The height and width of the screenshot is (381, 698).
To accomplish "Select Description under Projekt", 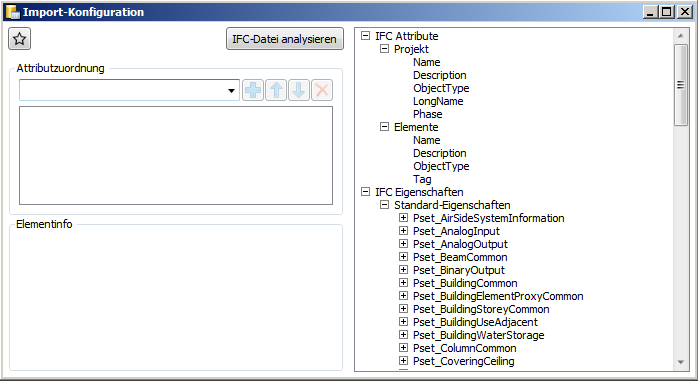I will tap(440, 75).
